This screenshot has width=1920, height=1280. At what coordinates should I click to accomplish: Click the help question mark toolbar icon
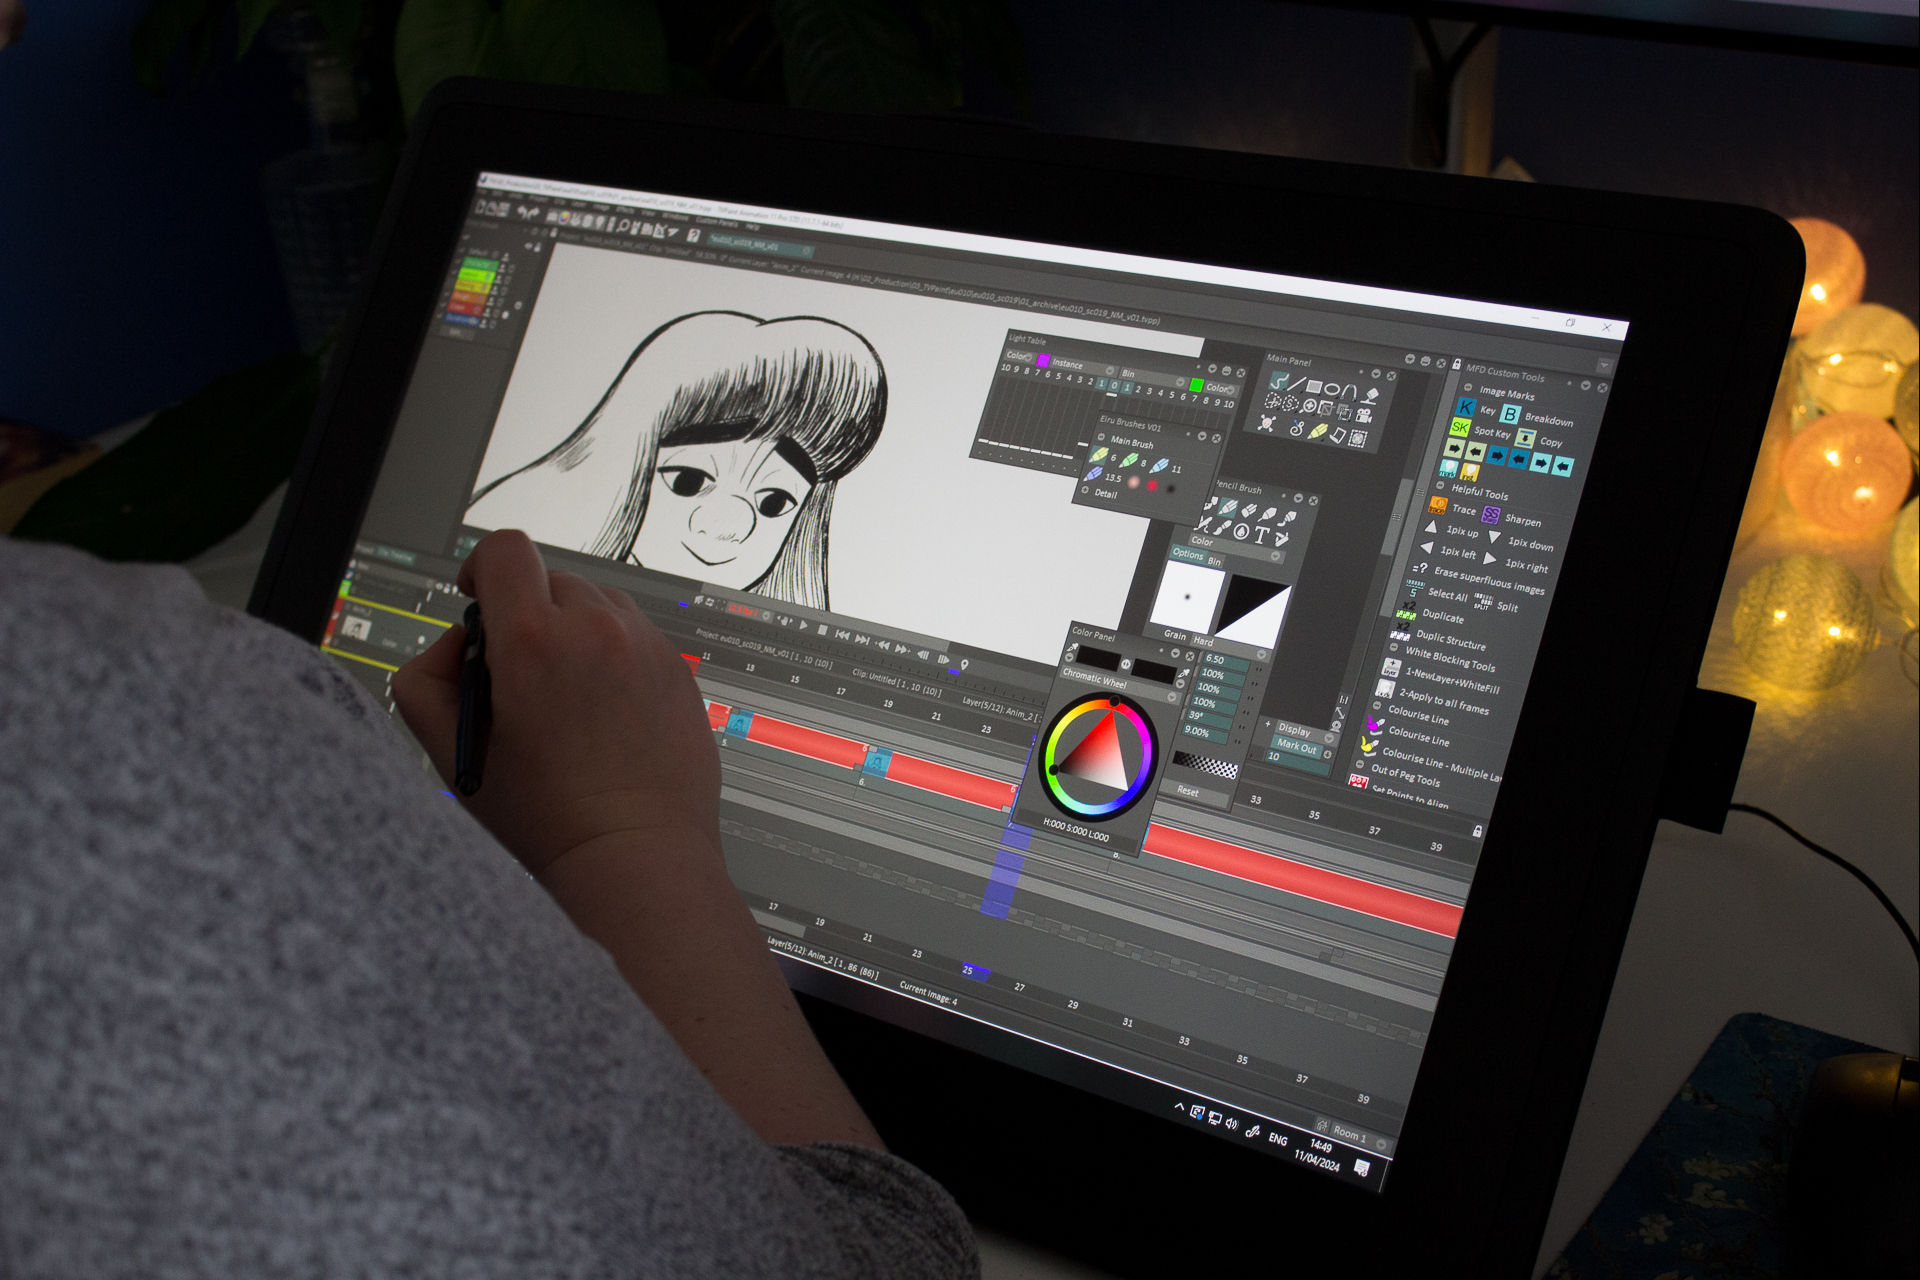pyautogui.click(x=692, y=236)
